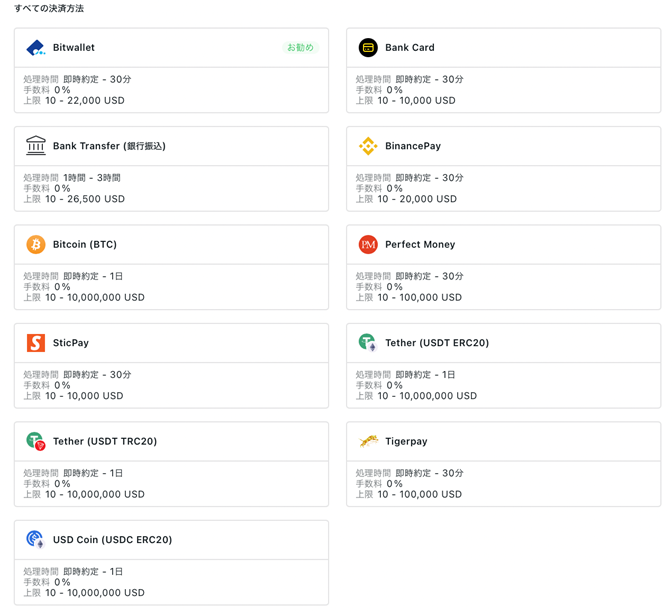Screen dimensions: 672x614
Task: Click the green お勧め badge on Bitwallet
Action: coord(300,48)
